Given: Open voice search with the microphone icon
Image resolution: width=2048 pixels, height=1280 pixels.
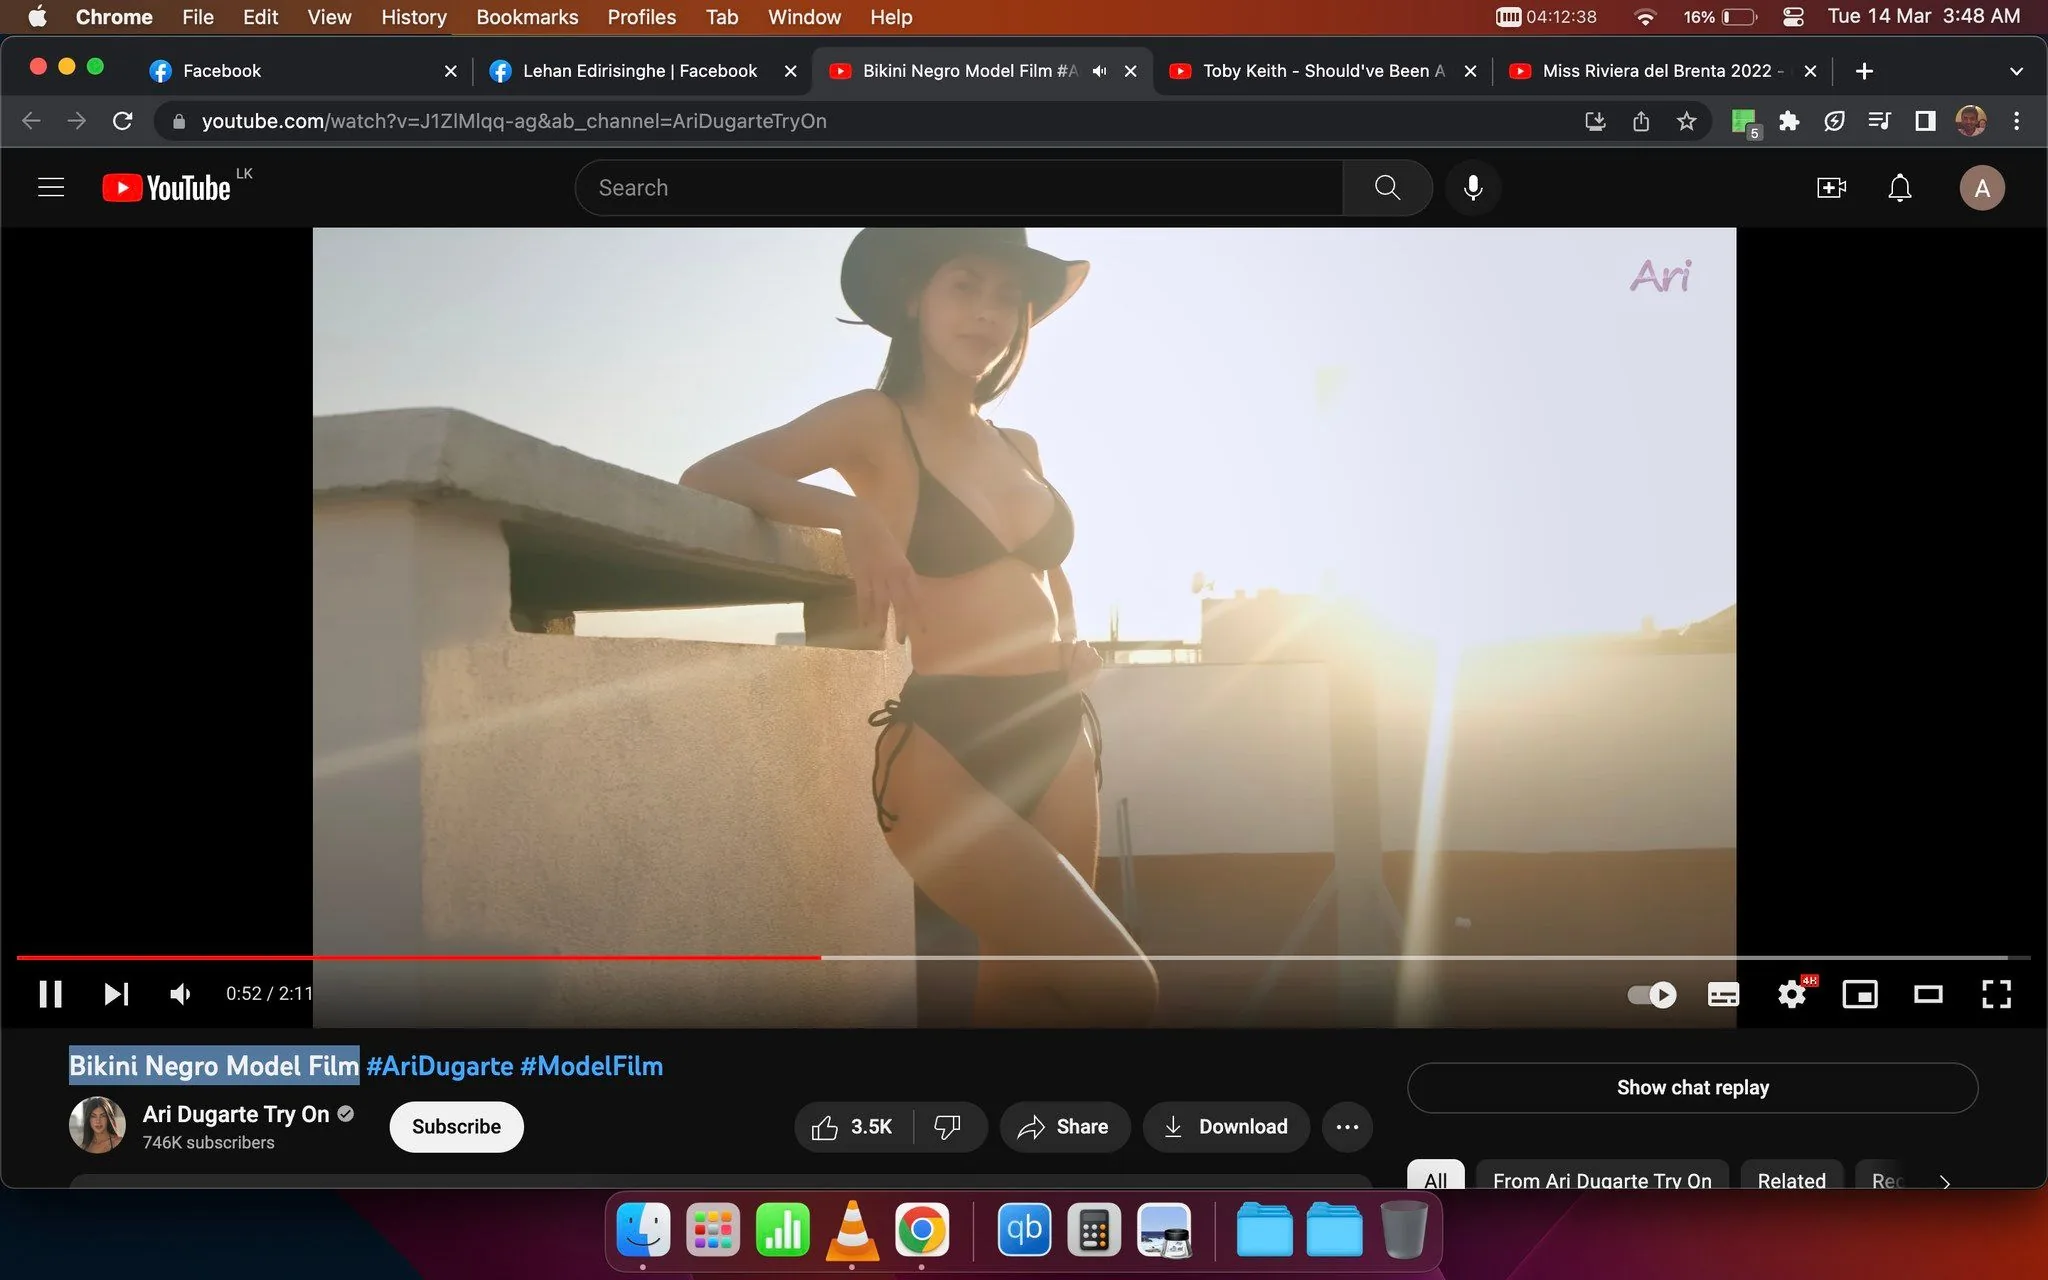Looking at the screenshot, I should [x=1472, y=187].
